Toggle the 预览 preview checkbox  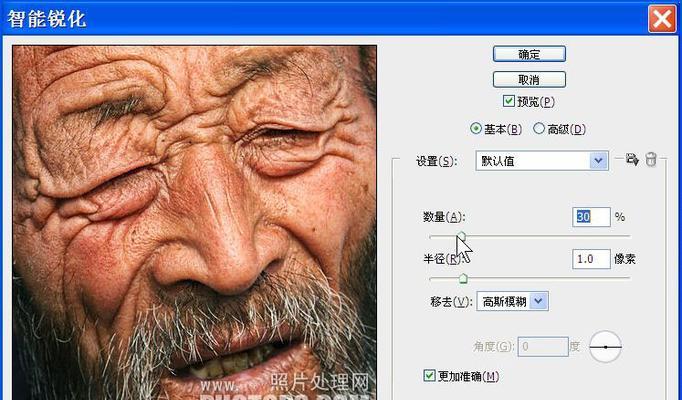tap(509, 101)
